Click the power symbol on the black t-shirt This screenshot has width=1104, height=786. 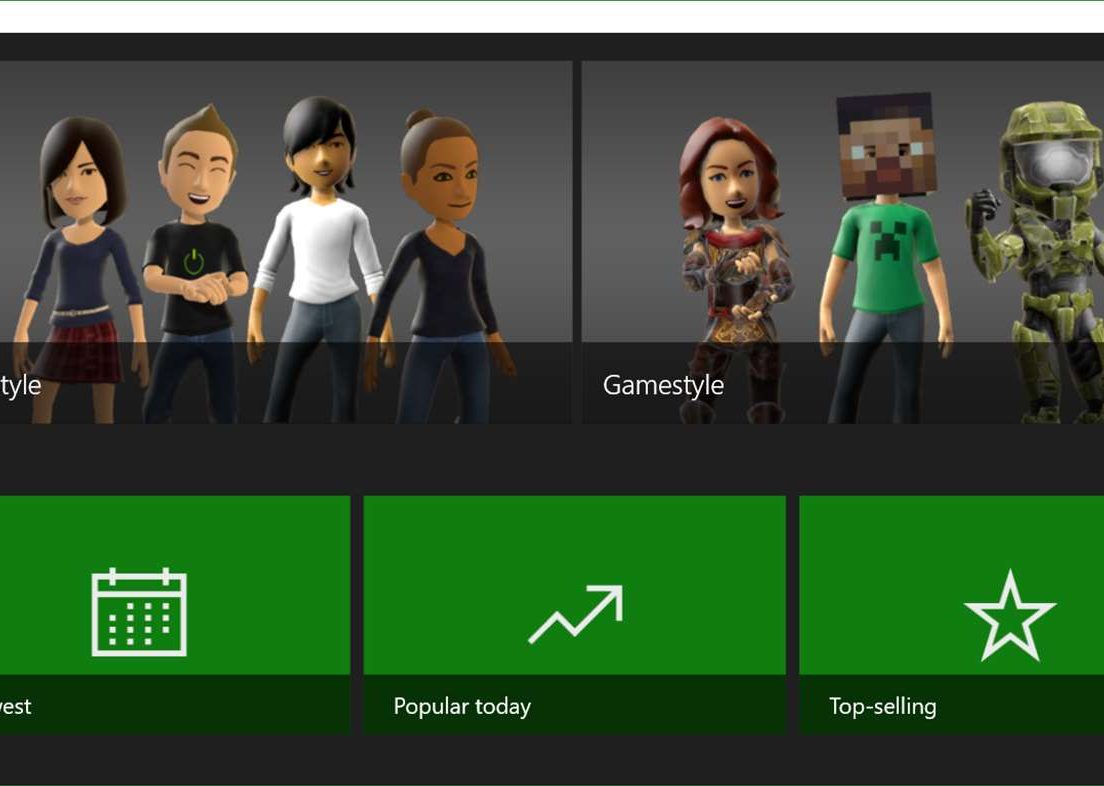point(194,263)
